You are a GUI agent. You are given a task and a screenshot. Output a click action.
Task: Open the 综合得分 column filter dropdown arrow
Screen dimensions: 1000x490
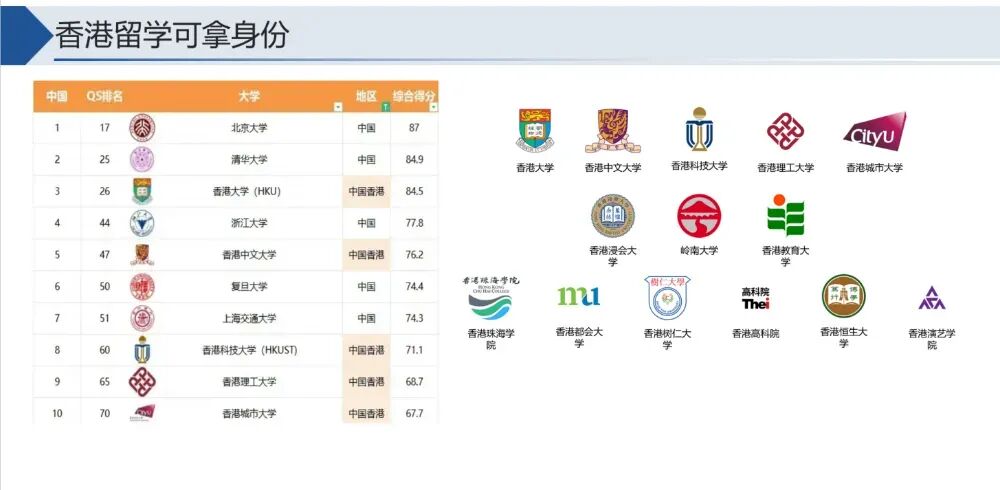[x=434, y=107]
